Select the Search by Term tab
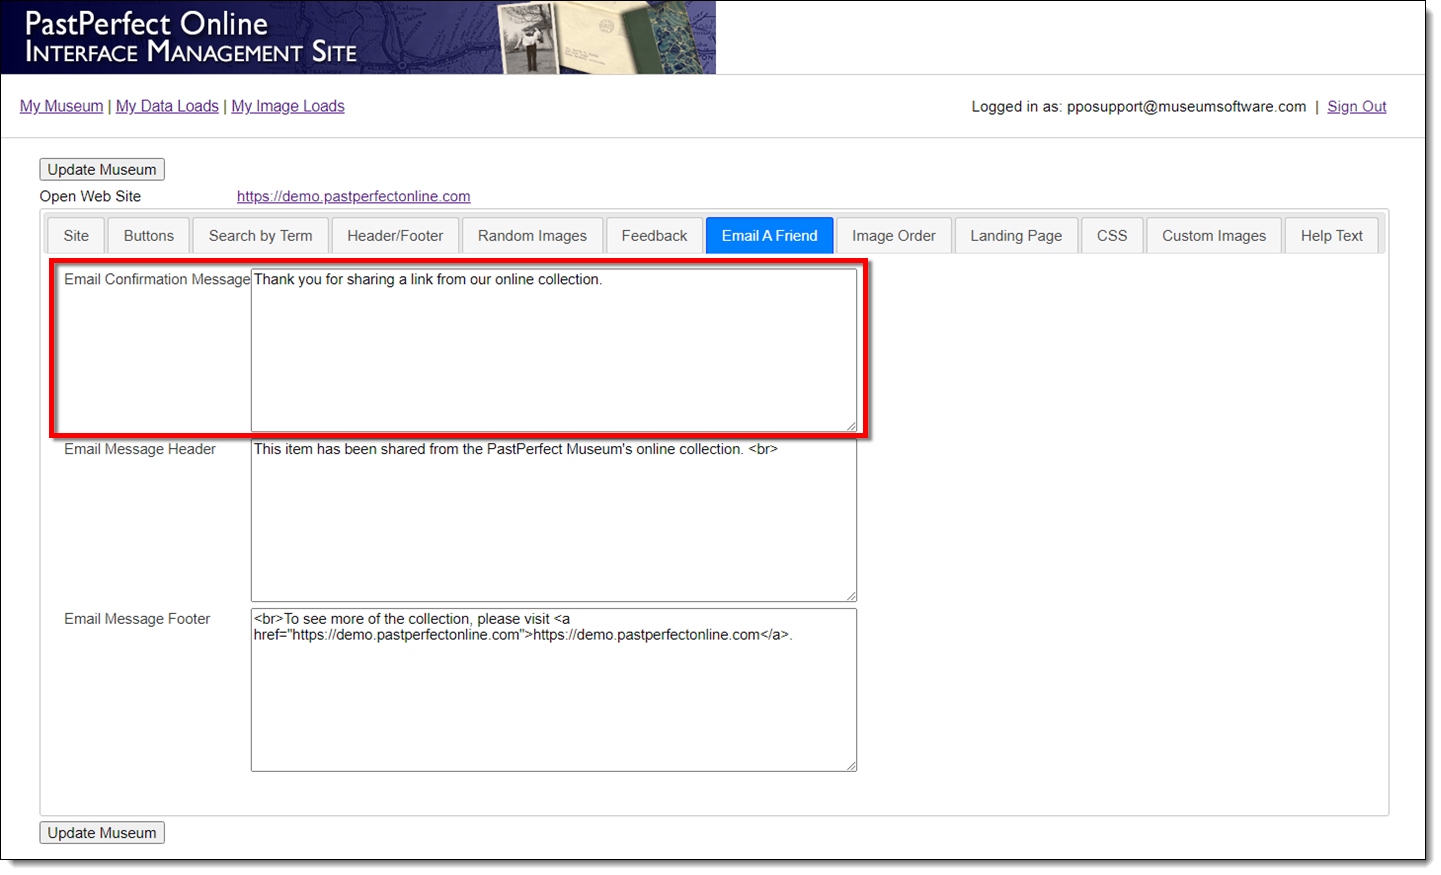The image size is (1441, 875). coord(260,236)
